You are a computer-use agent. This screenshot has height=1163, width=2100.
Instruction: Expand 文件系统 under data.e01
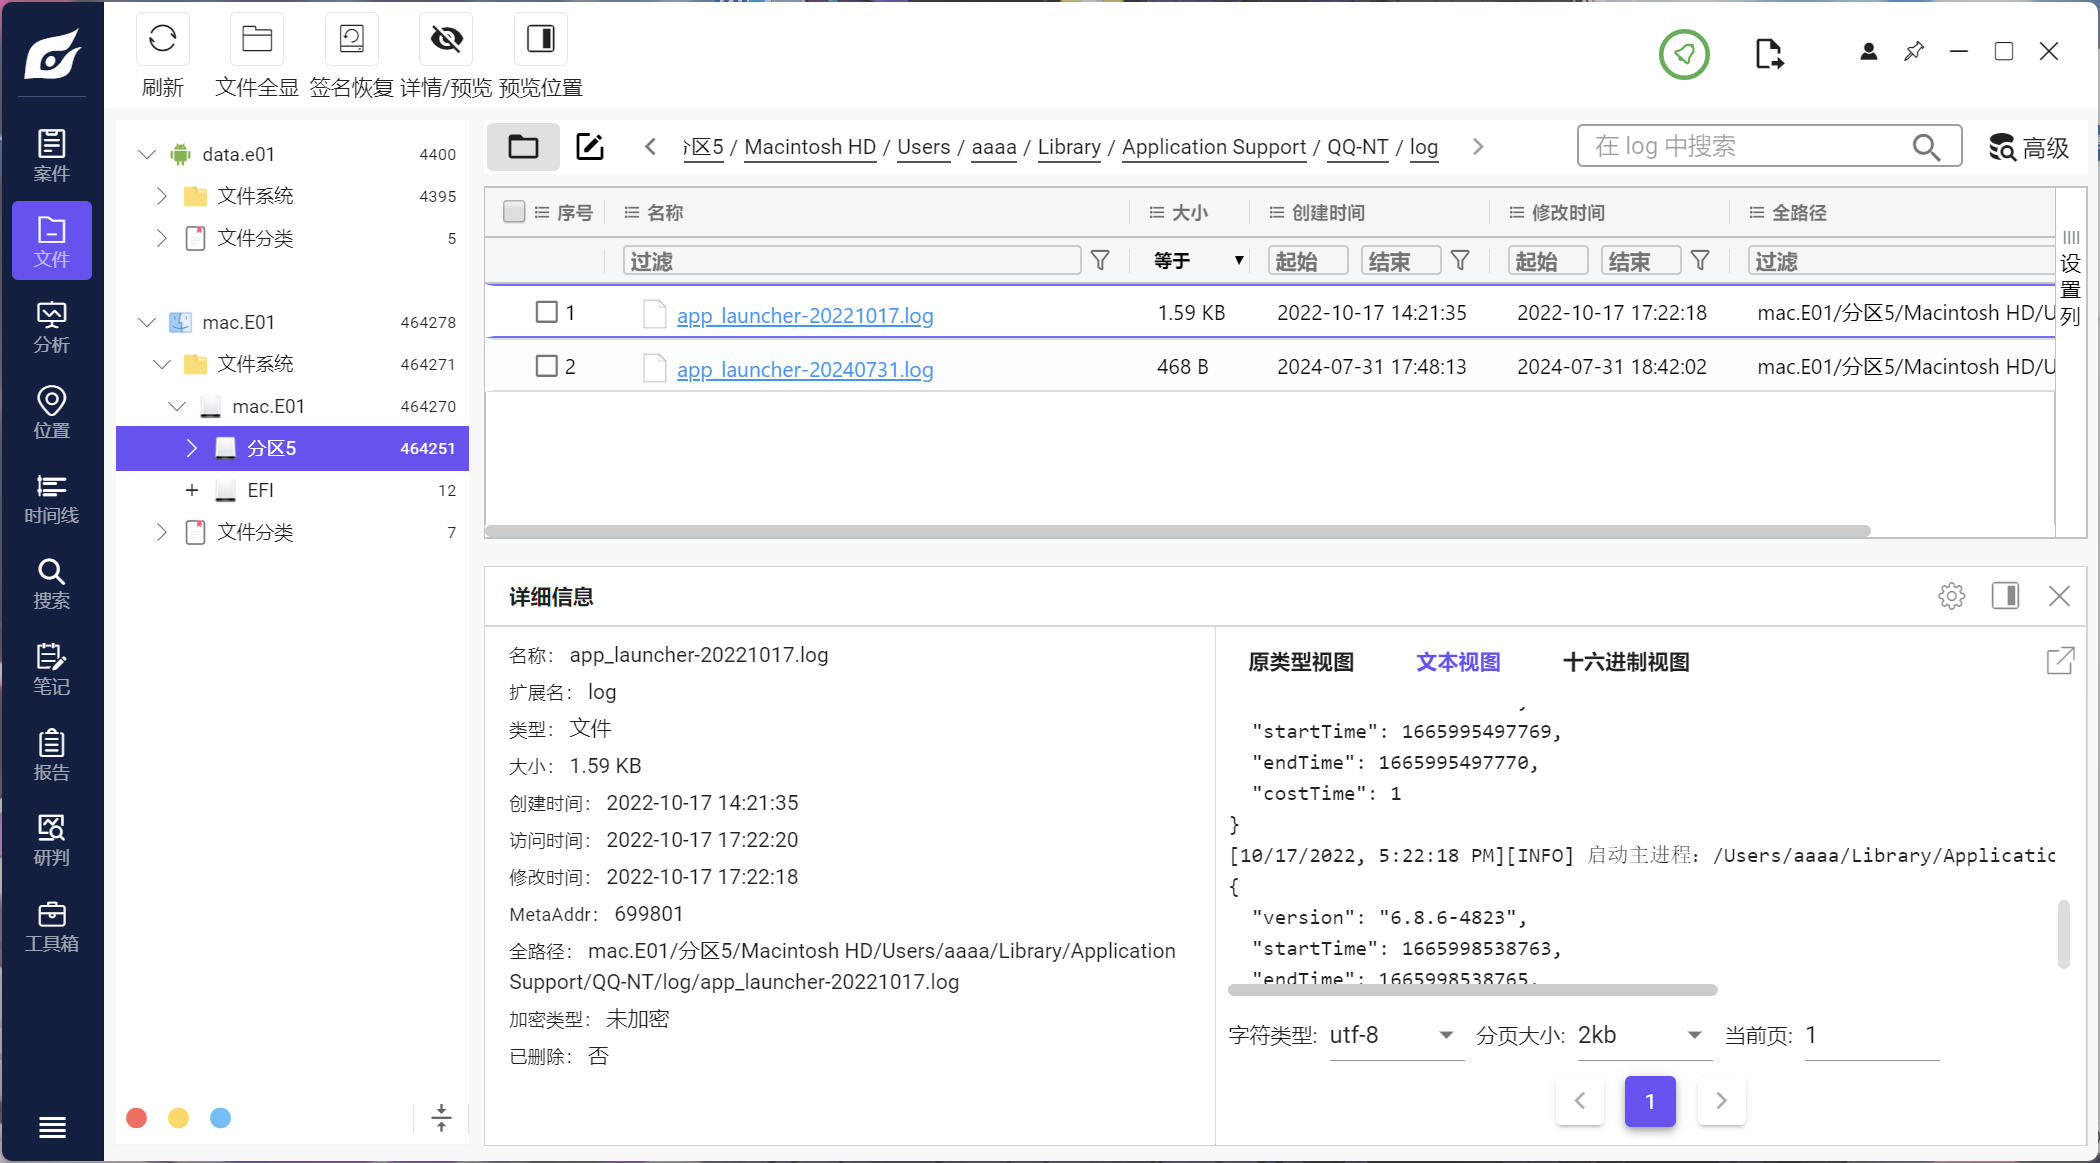(x=162, y=196)
